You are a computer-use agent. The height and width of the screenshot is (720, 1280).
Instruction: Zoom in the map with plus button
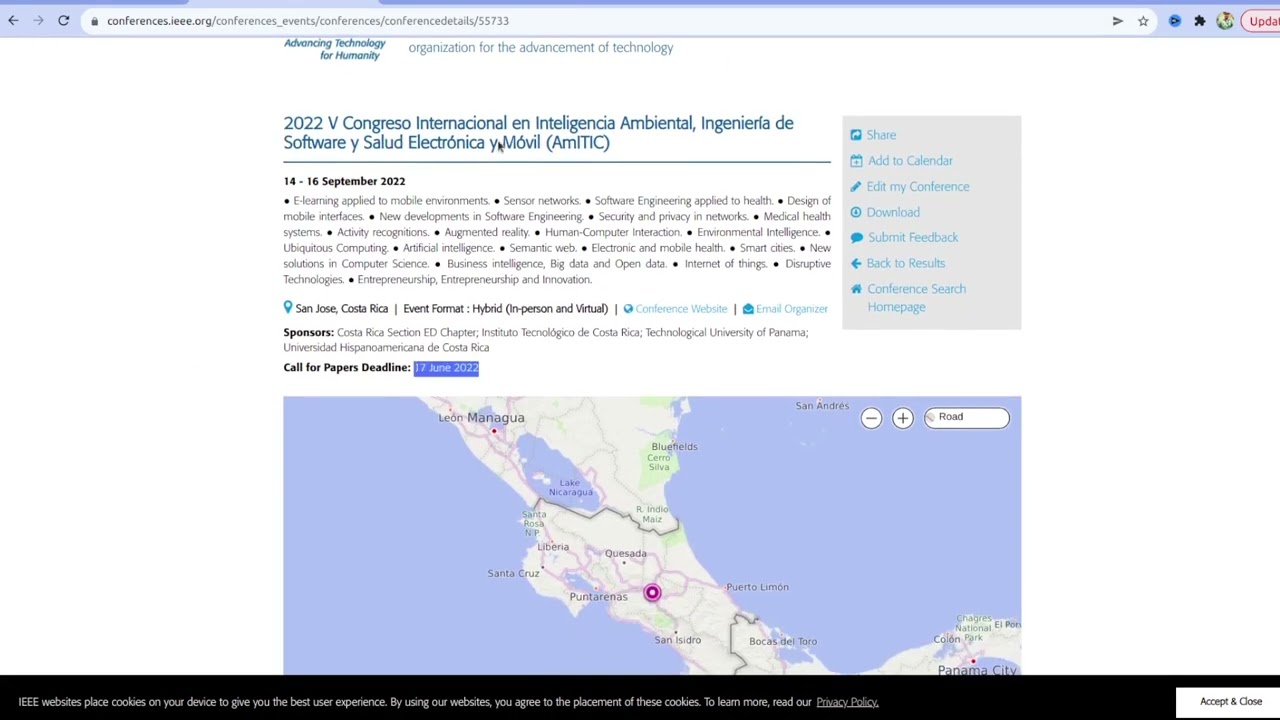click(x=902, y=418)
